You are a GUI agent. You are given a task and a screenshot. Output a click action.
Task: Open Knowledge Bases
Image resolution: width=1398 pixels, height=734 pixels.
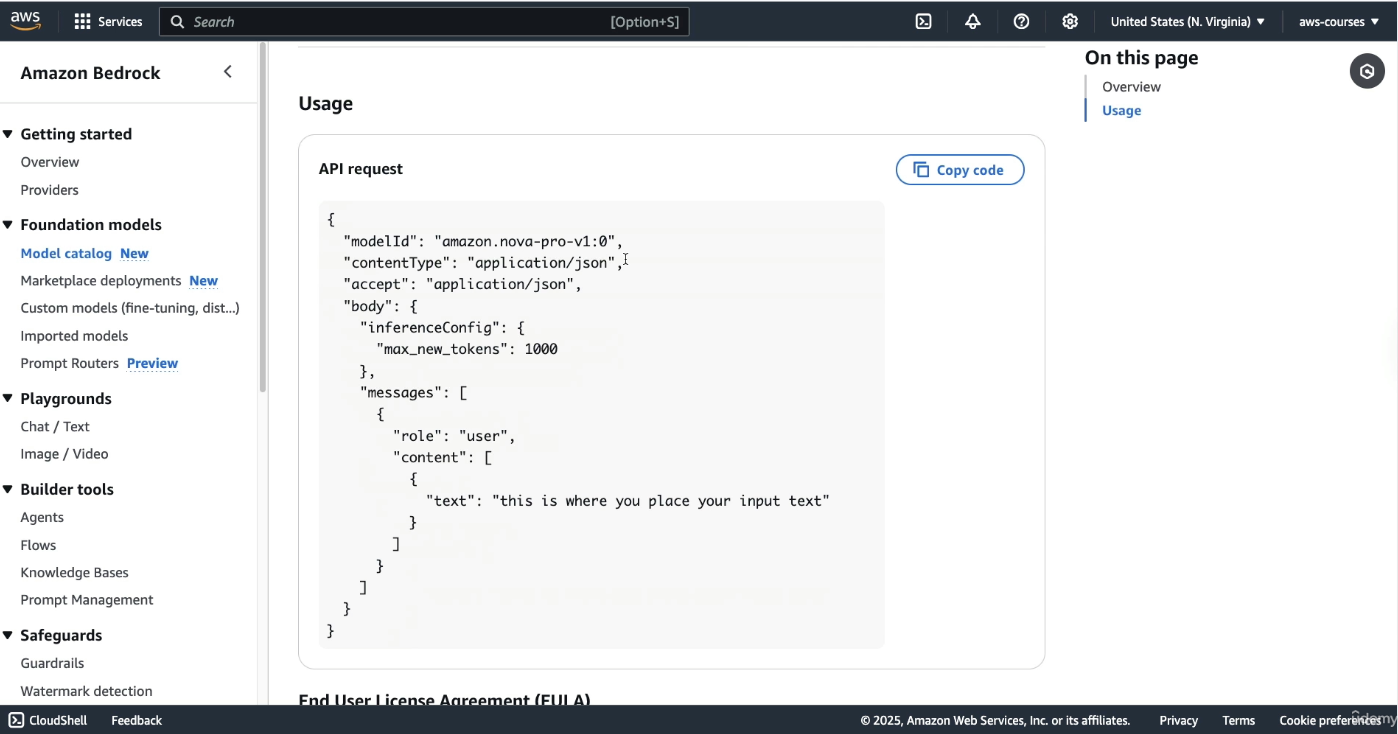point(75,572)
